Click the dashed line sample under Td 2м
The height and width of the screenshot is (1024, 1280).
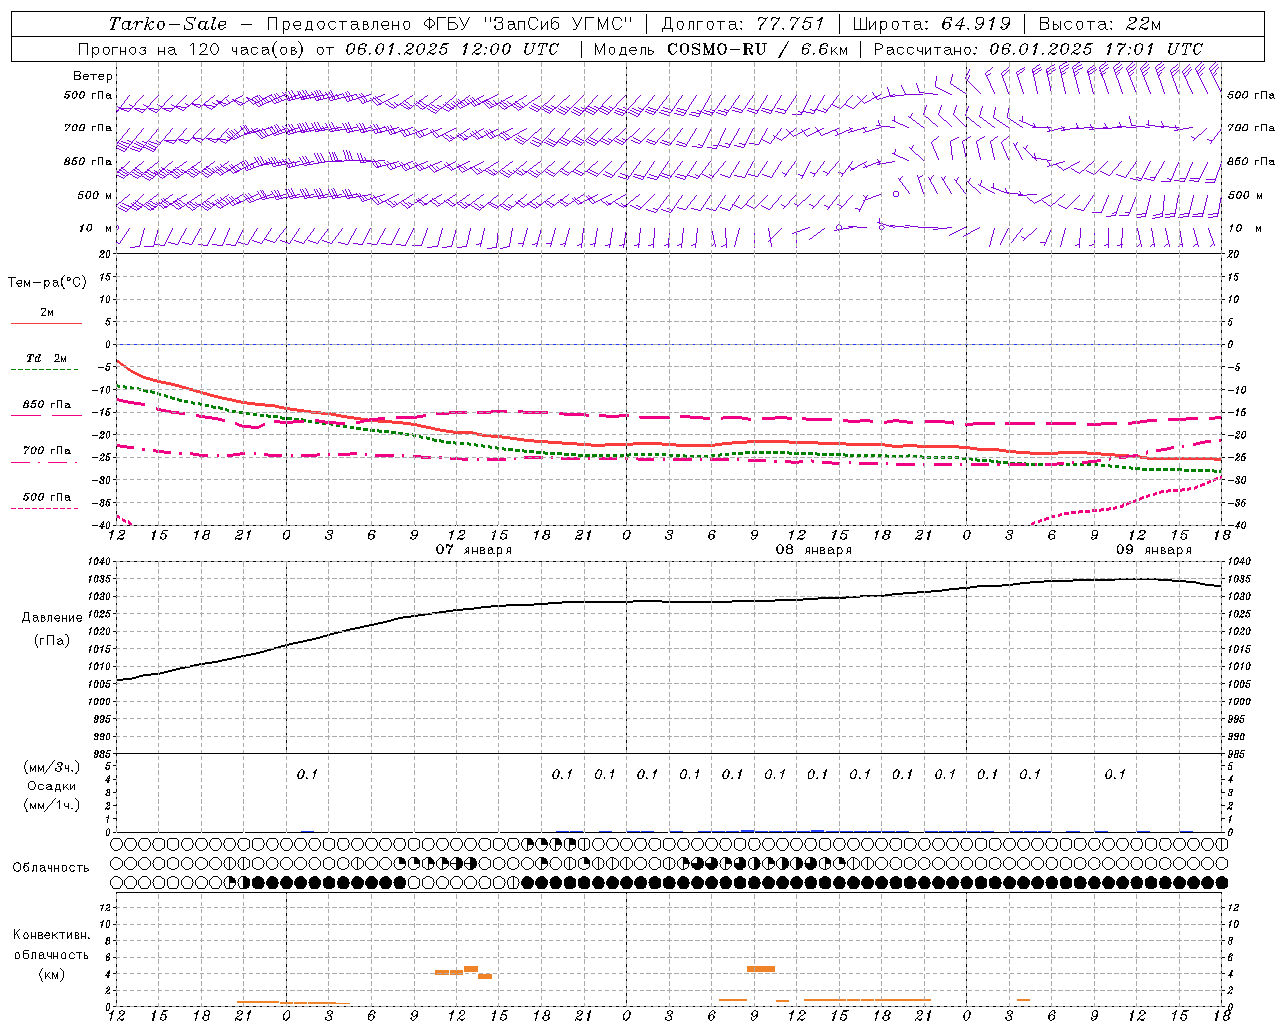[44, 371]
